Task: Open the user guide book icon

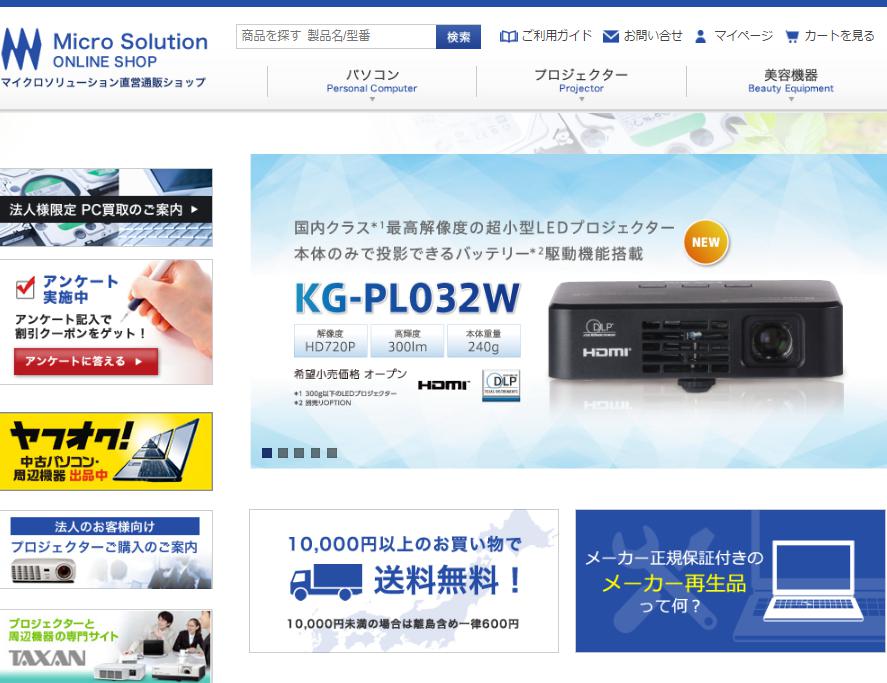Action: click(509, 36)
